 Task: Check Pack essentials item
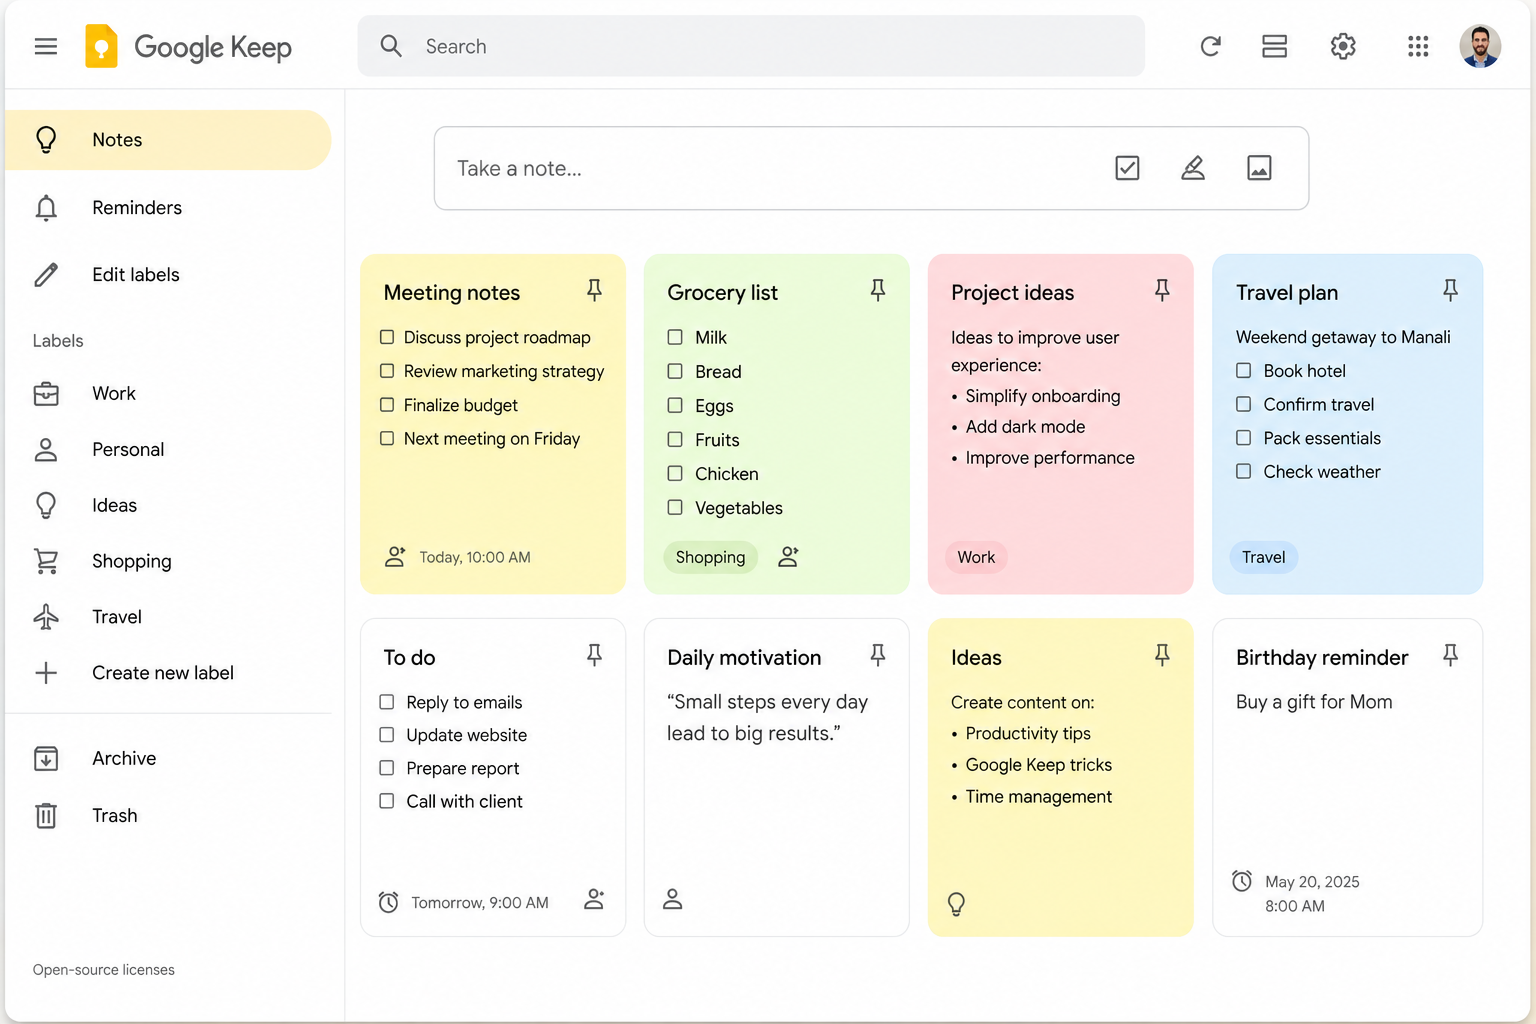[x=1243, y=438]
